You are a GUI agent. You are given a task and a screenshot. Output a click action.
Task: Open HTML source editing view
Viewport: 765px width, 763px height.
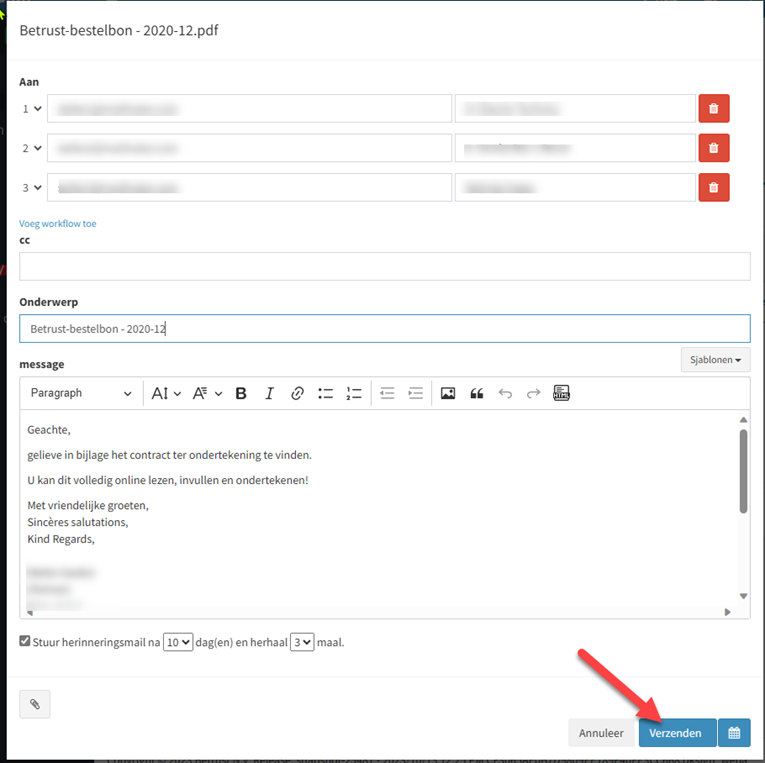[x=562, y=393]
